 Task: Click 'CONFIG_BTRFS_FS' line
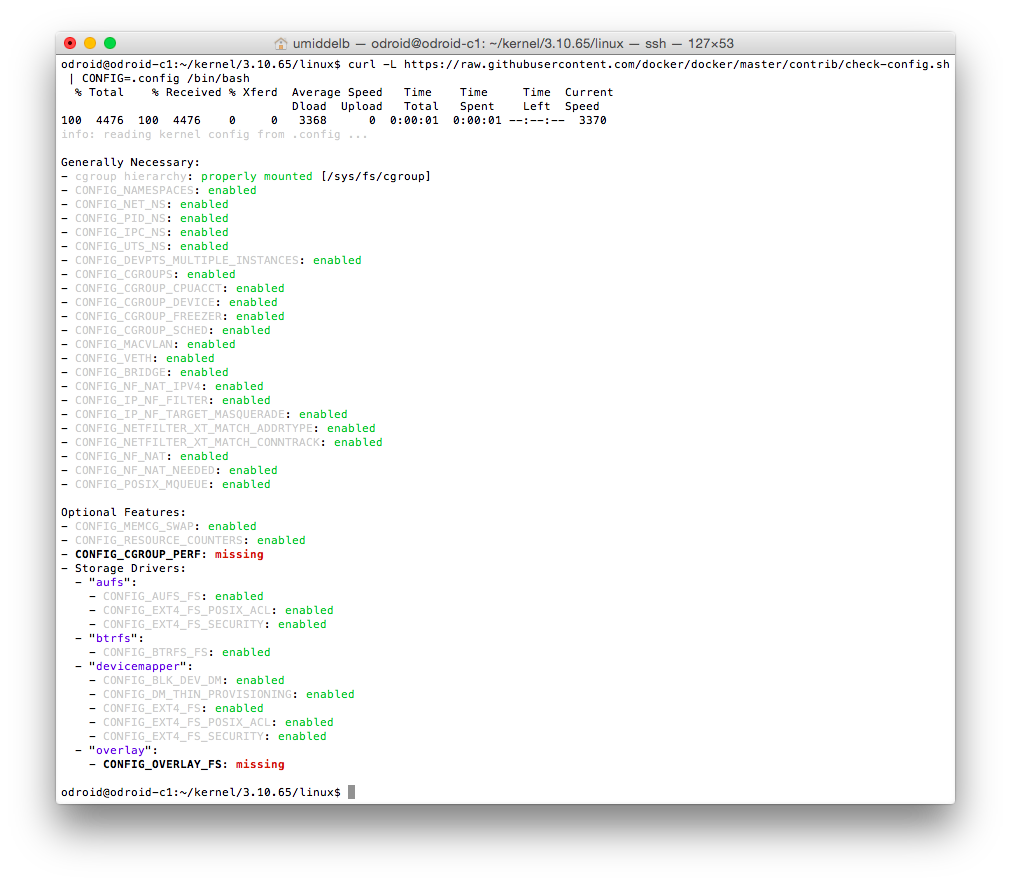180,653
